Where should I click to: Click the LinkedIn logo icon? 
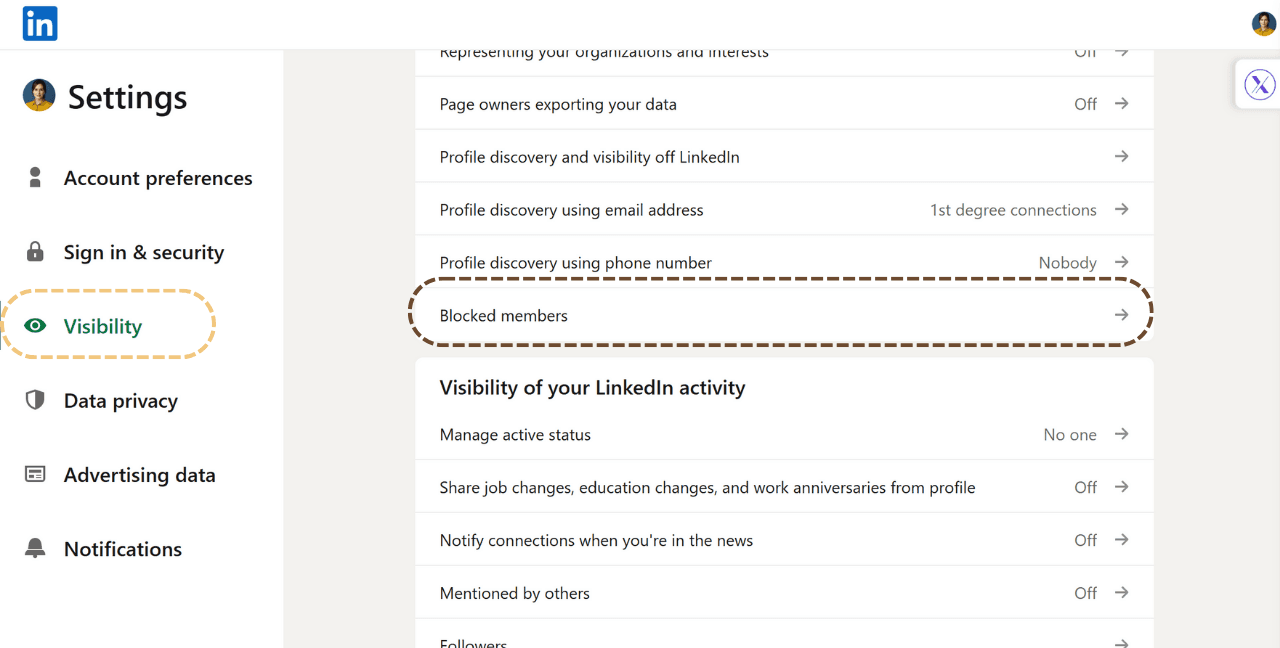(40, 24)
